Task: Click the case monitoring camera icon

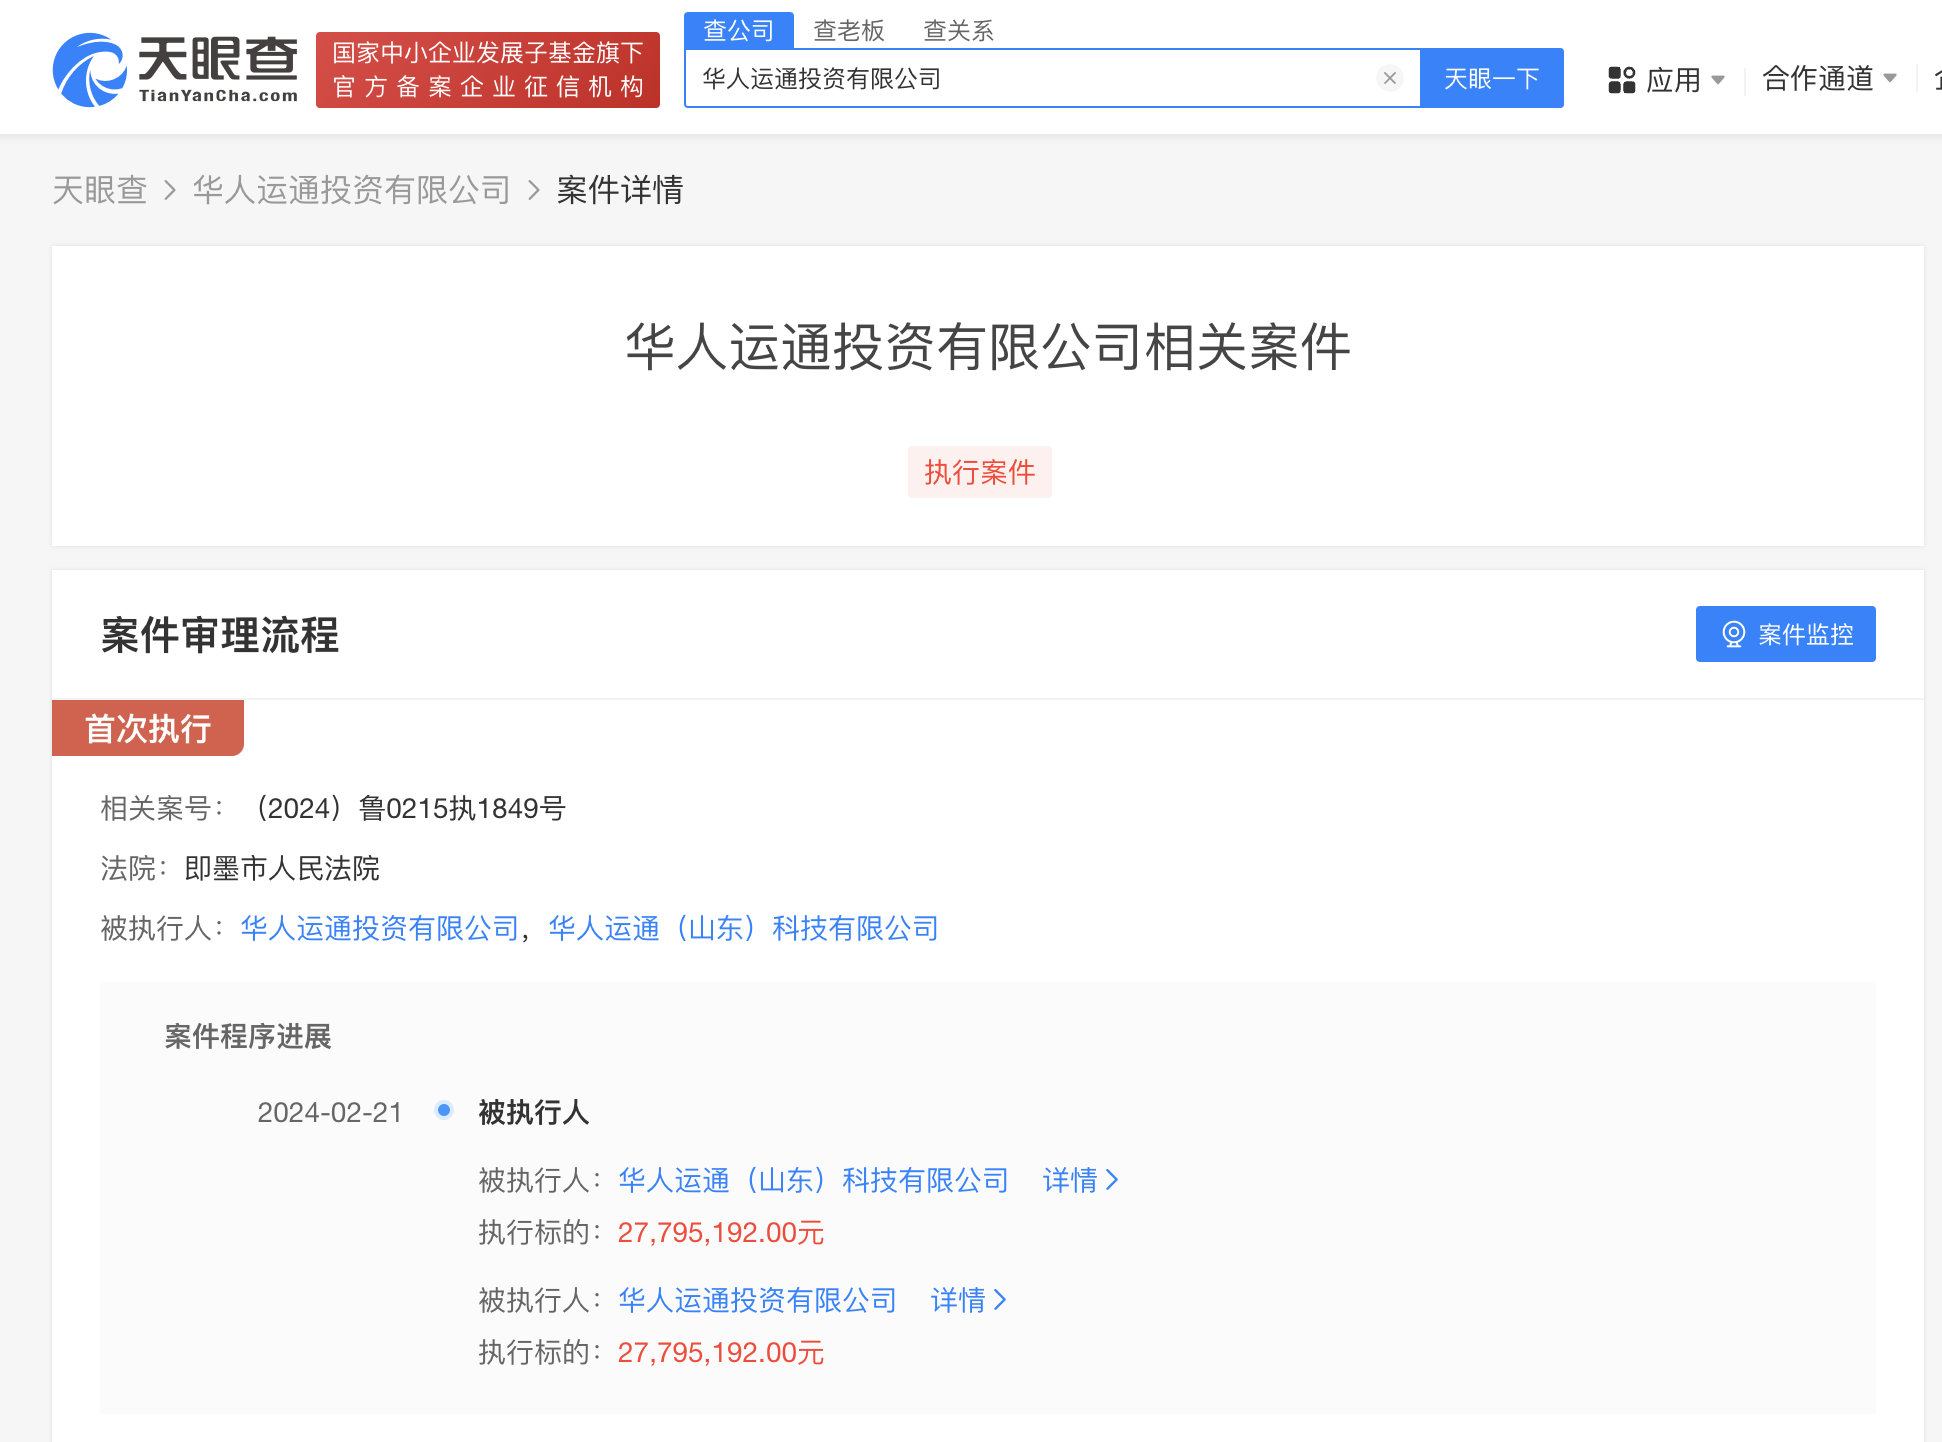Action: (1733, 634)
